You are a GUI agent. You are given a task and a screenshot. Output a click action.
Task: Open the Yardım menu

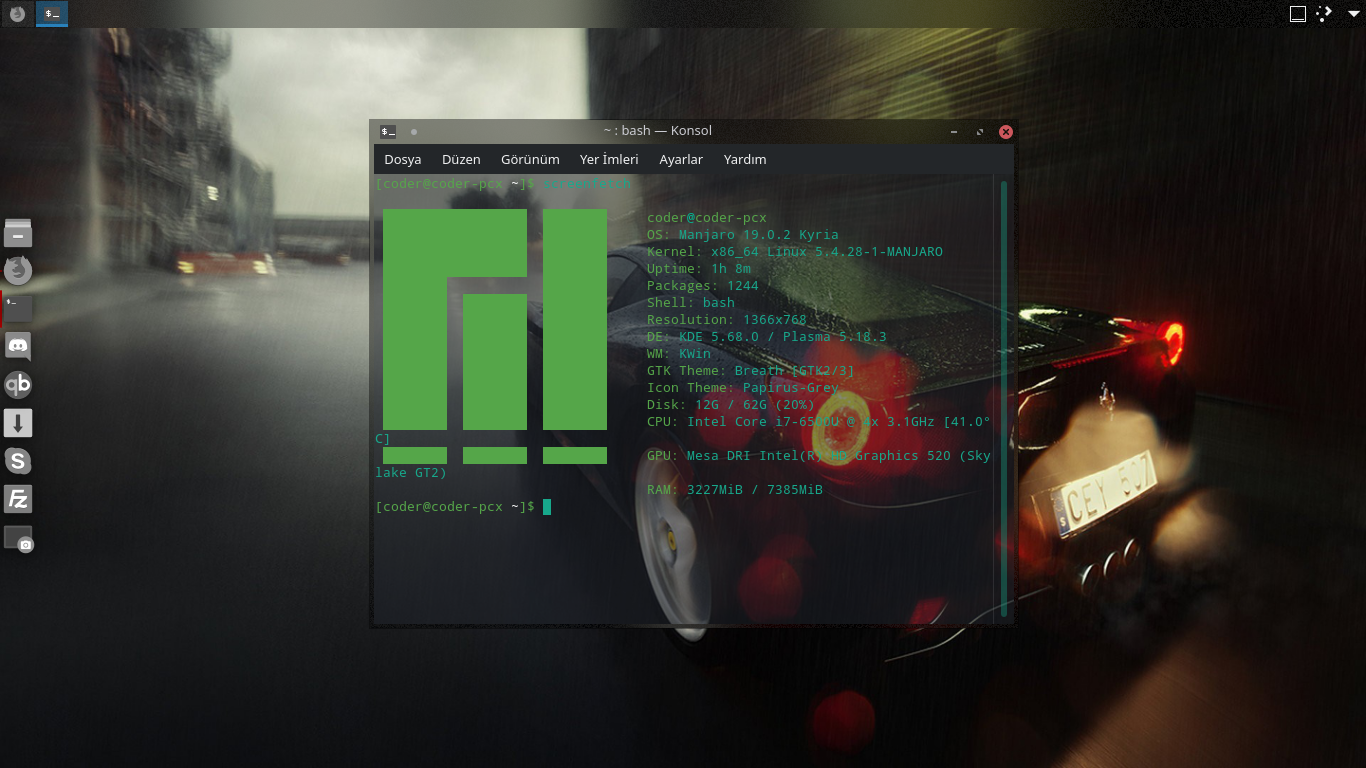(x=745, y=159)
